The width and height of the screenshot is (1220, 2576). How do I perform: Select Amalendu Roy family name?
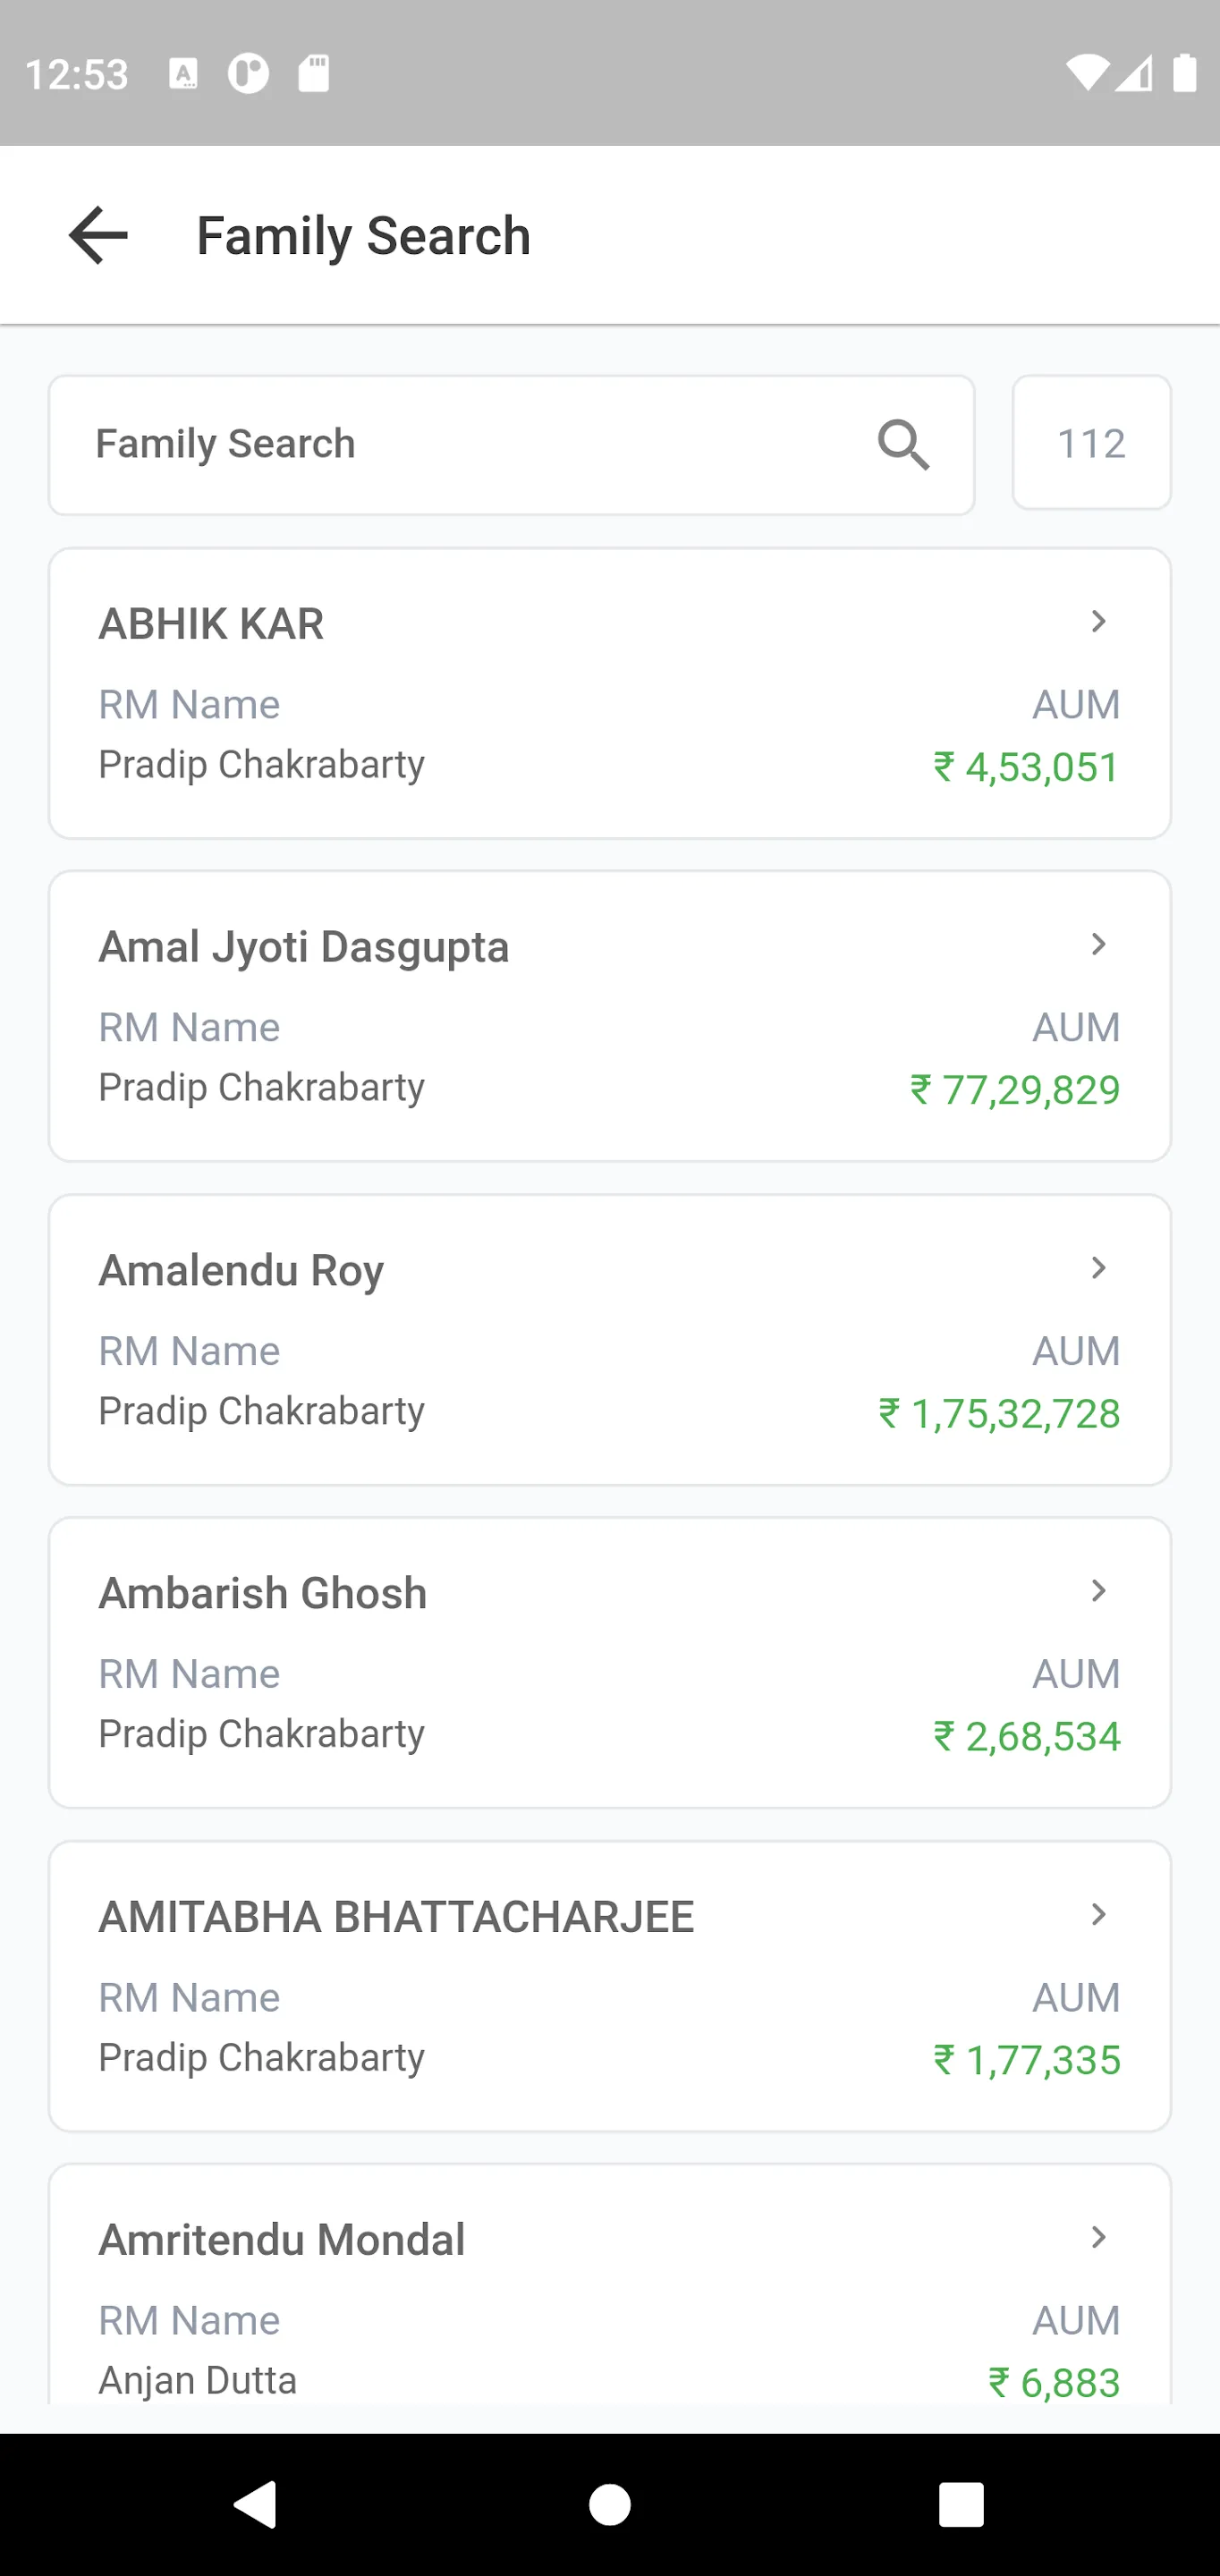pyautogui.click(x=241, y=1271)
